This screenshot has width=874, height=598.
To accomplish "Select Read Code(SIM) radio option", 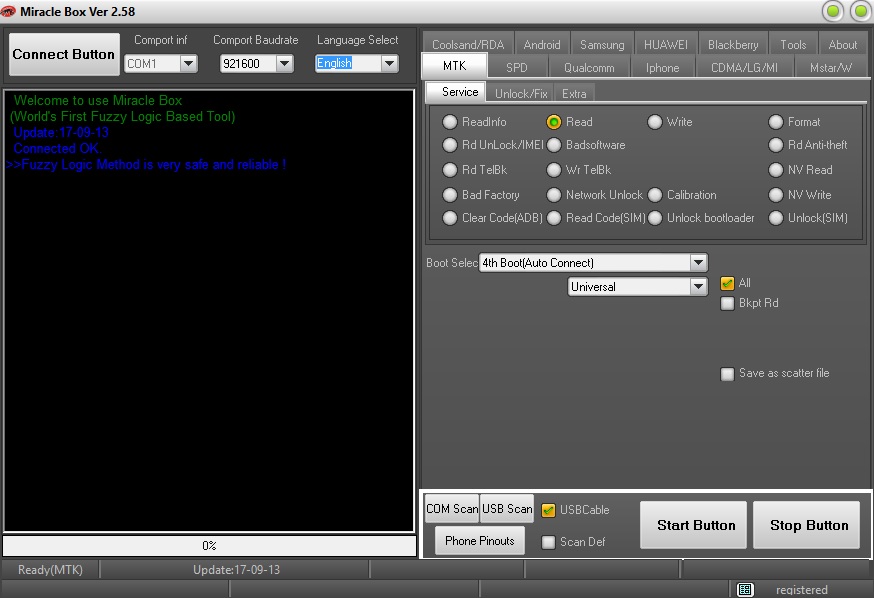I will pos(553,218).
